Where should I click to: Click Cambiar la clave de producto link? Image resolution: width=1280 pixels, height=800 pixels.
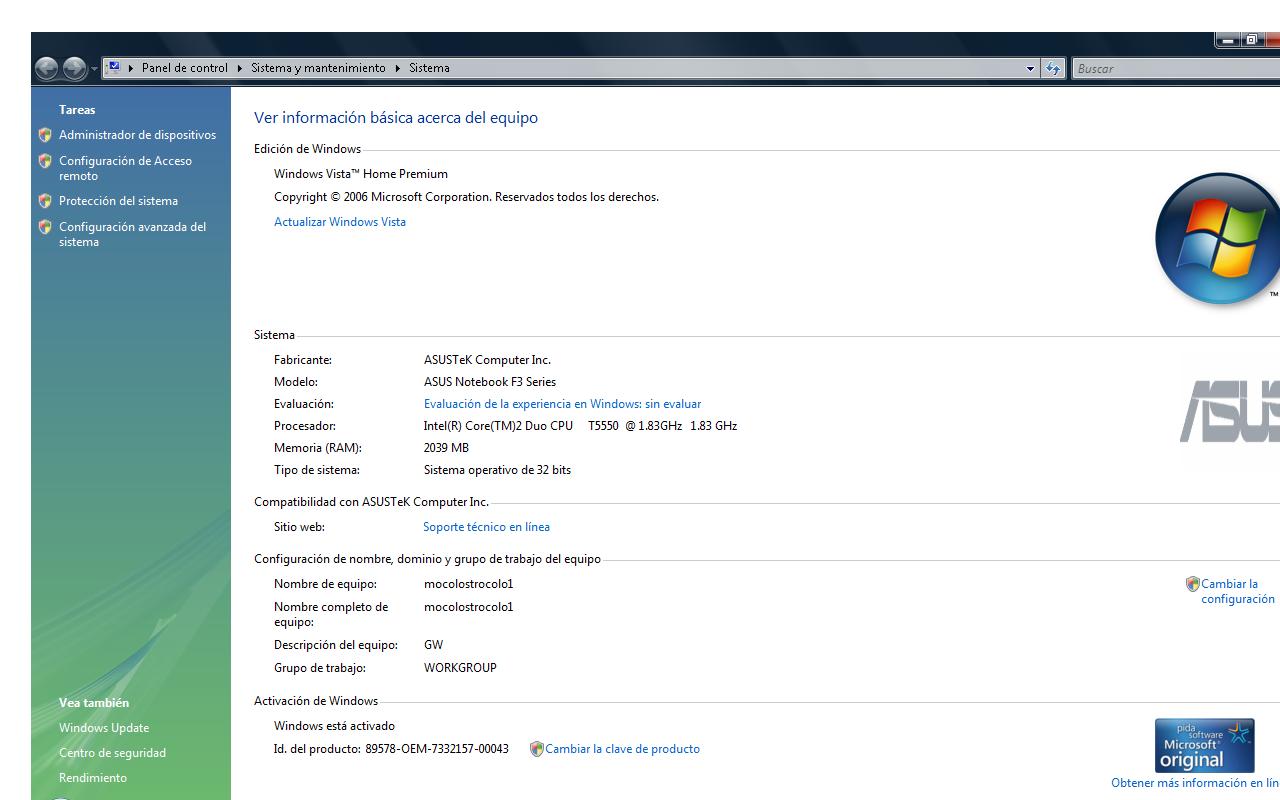click(x=622, y=749)
